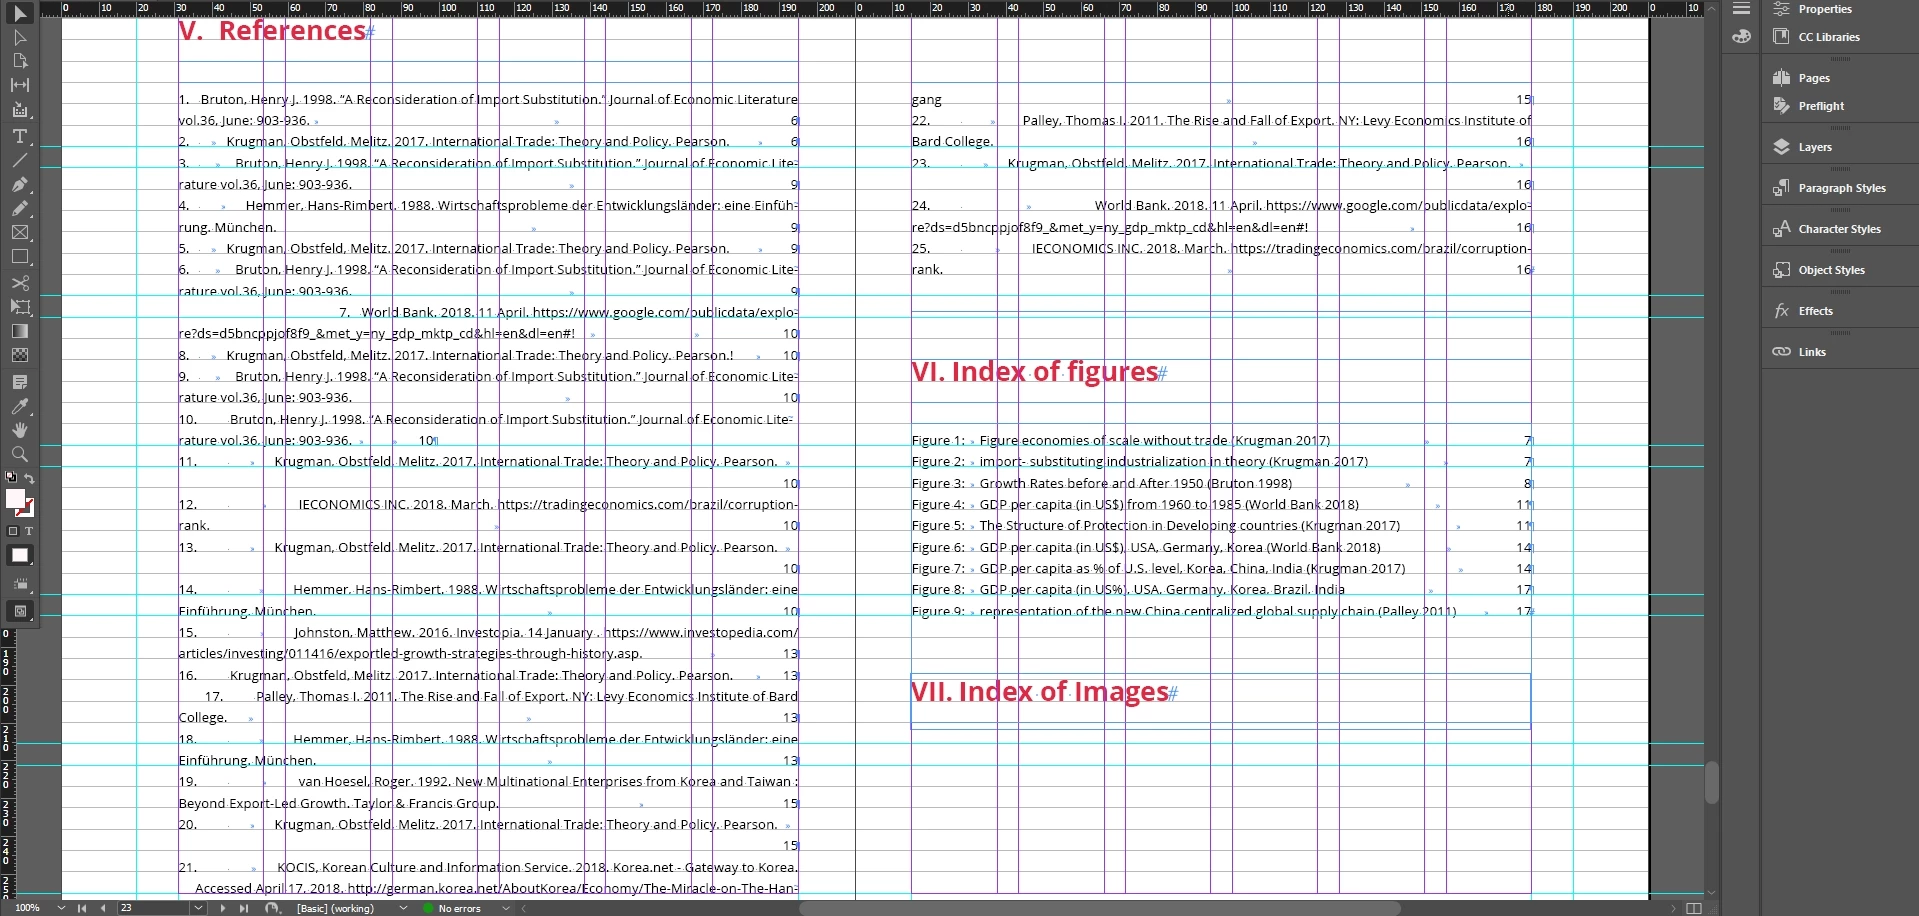Click the split layout view button
Image resolution: width=1919 pixels, height=916 pixels.
pyautogui.click(x=1693, y=908)
